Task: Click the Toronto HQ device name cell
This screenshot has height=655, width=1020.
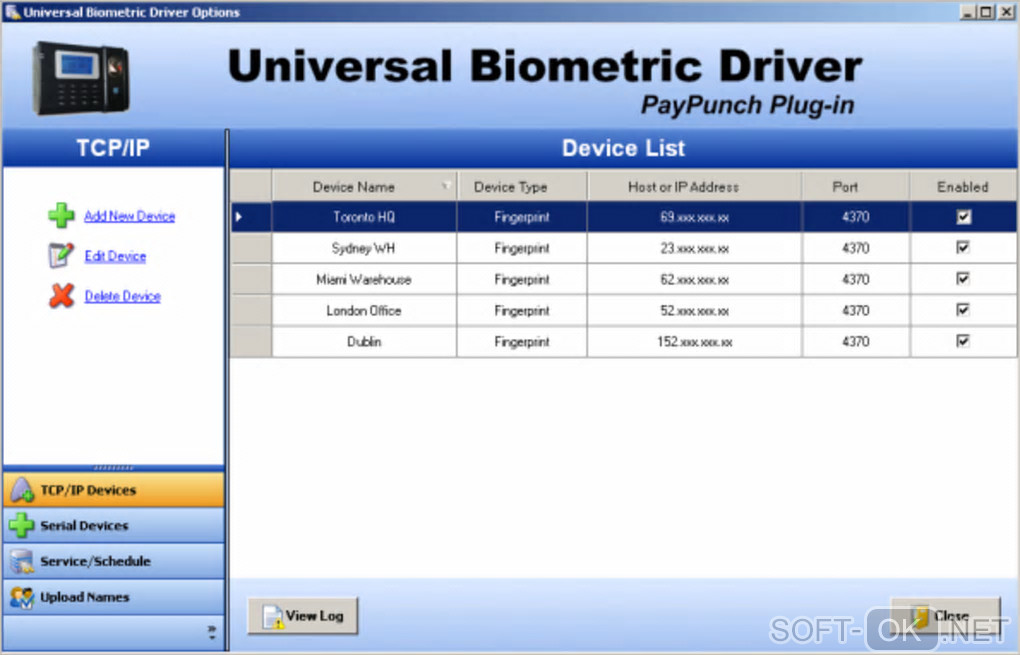Action: point(364,217)
